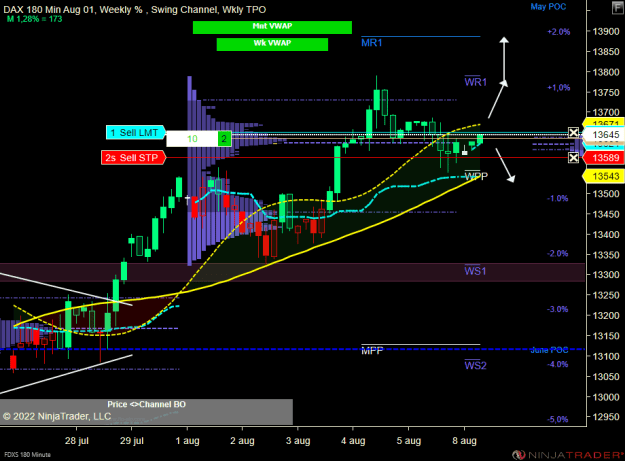The image size is (625, 461).
Task: Click the green box labeled 2 beside the quantity
Action: click(x=224, y=139)
